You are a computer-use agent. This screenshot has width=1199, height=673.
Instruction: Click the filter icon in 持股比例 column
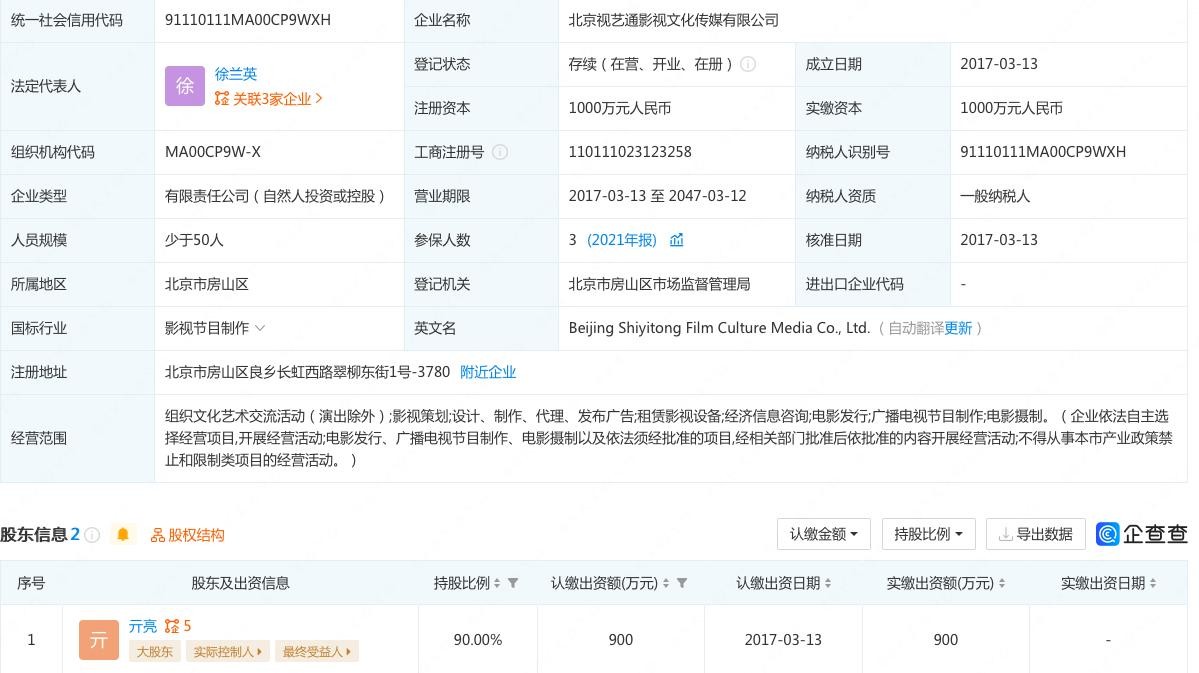point(513,583)
